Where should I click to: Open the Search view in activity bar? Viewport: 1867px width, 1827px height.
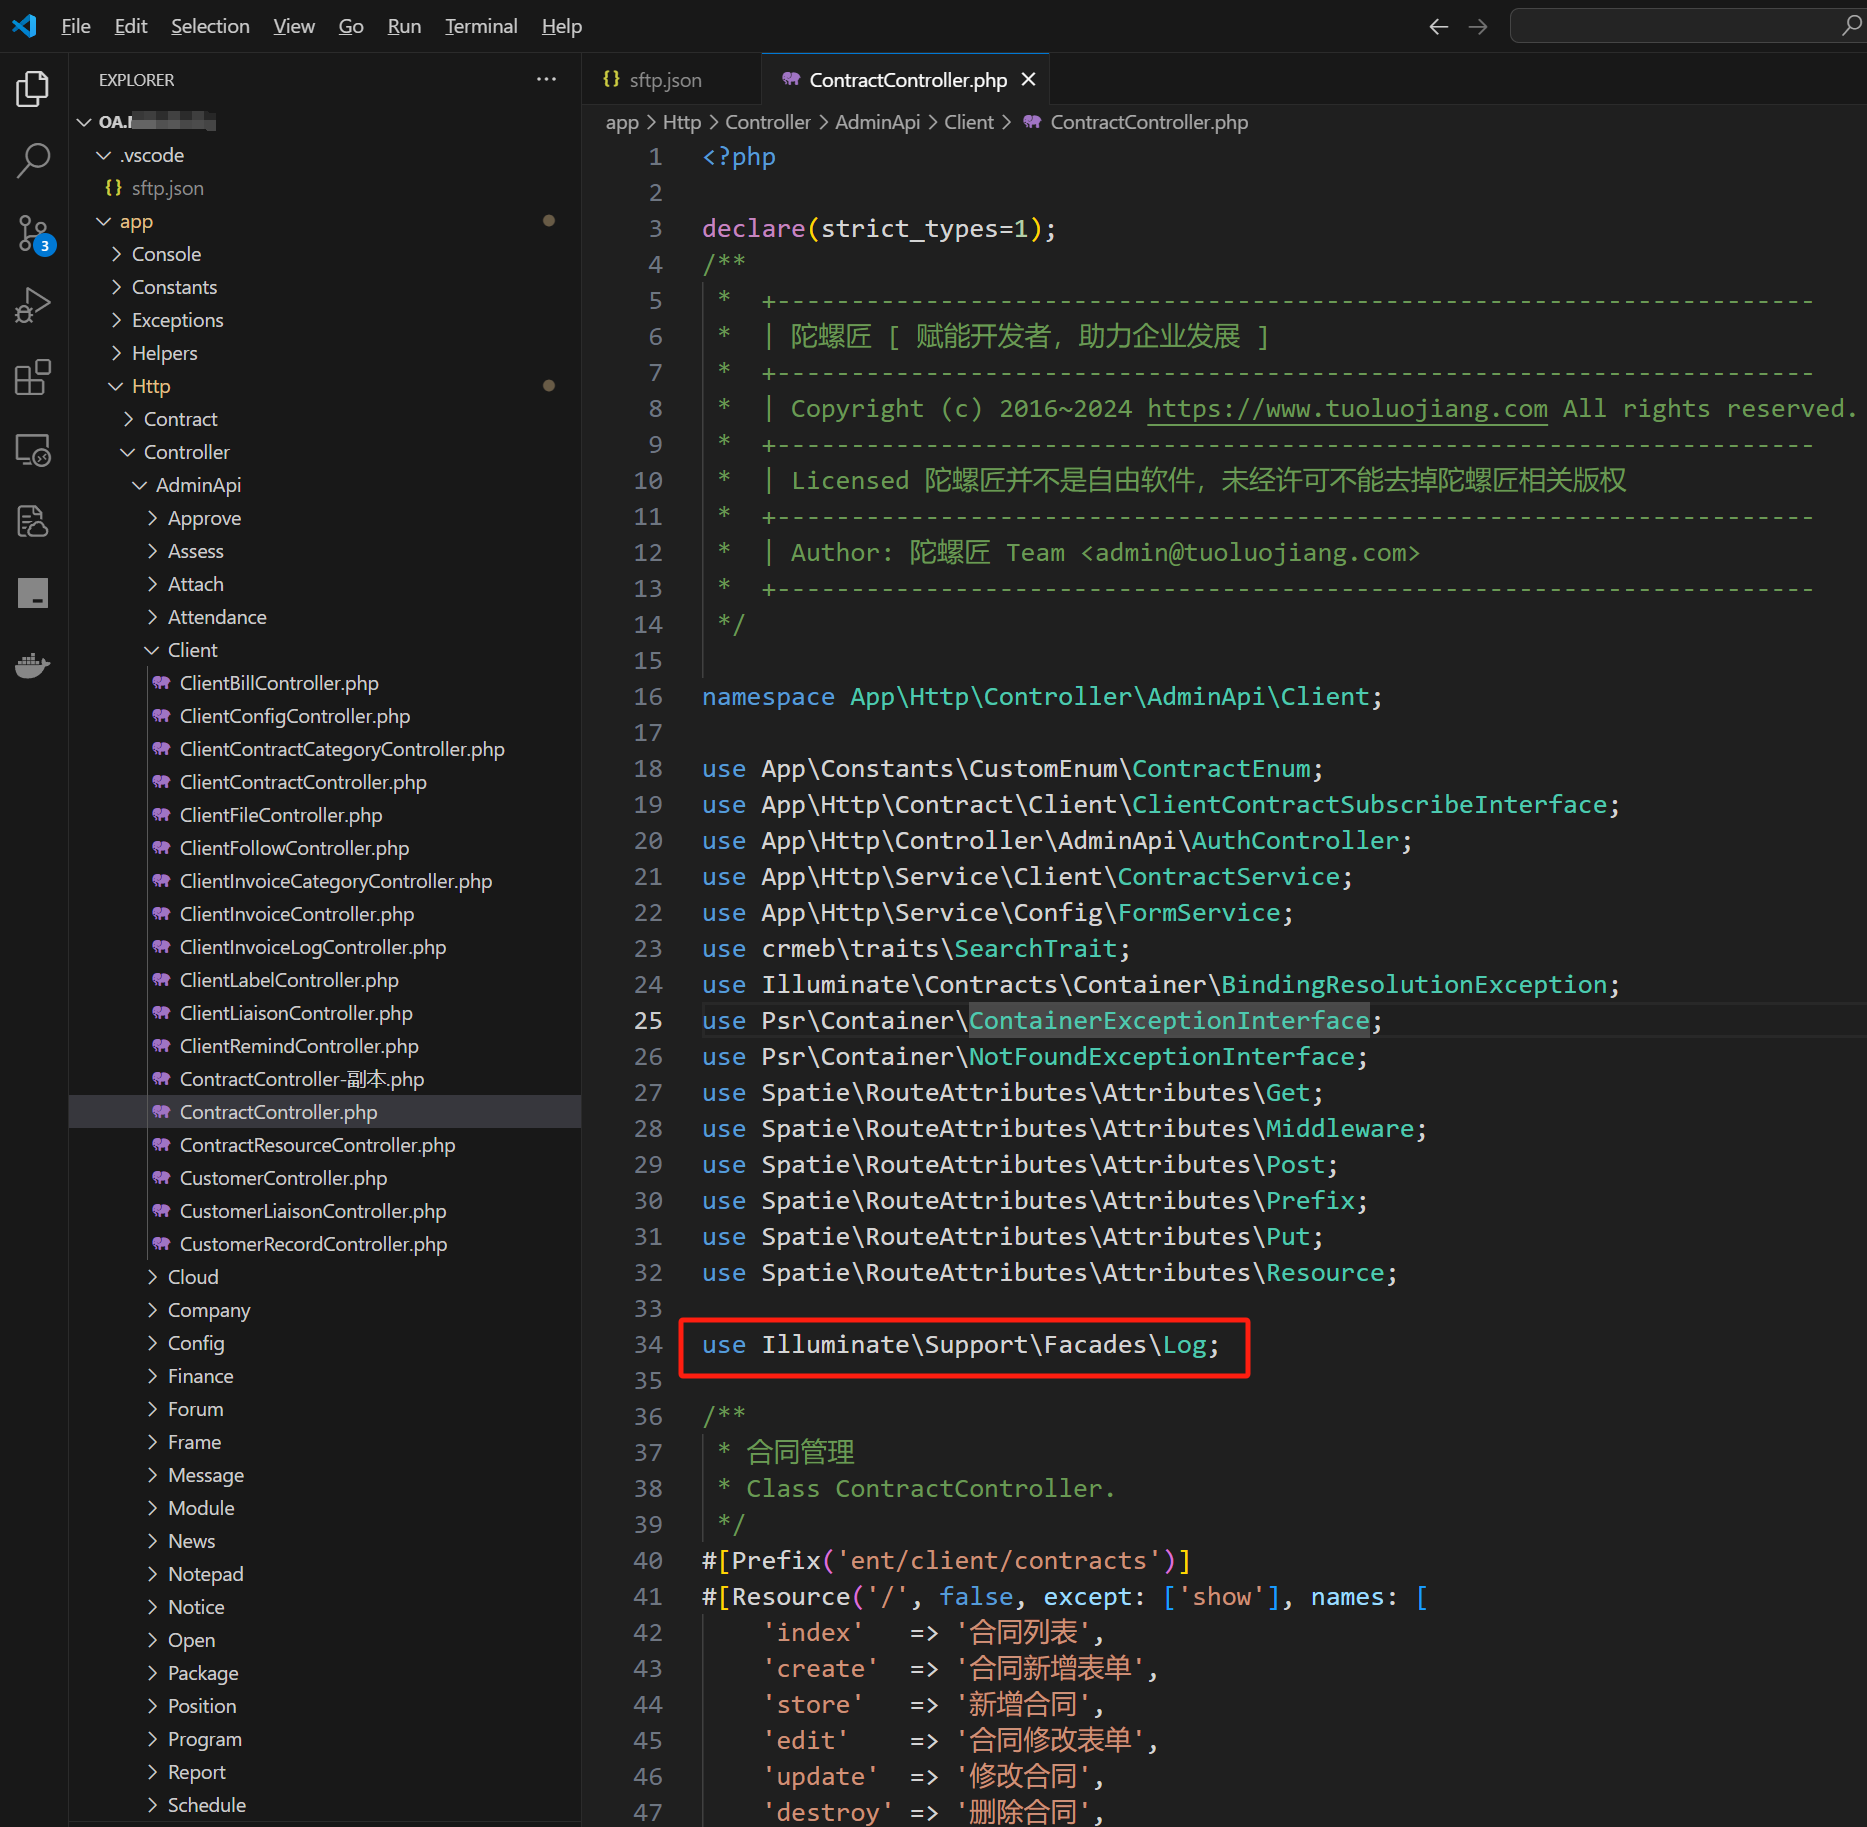pyautogui.click(x=33, y=160)
